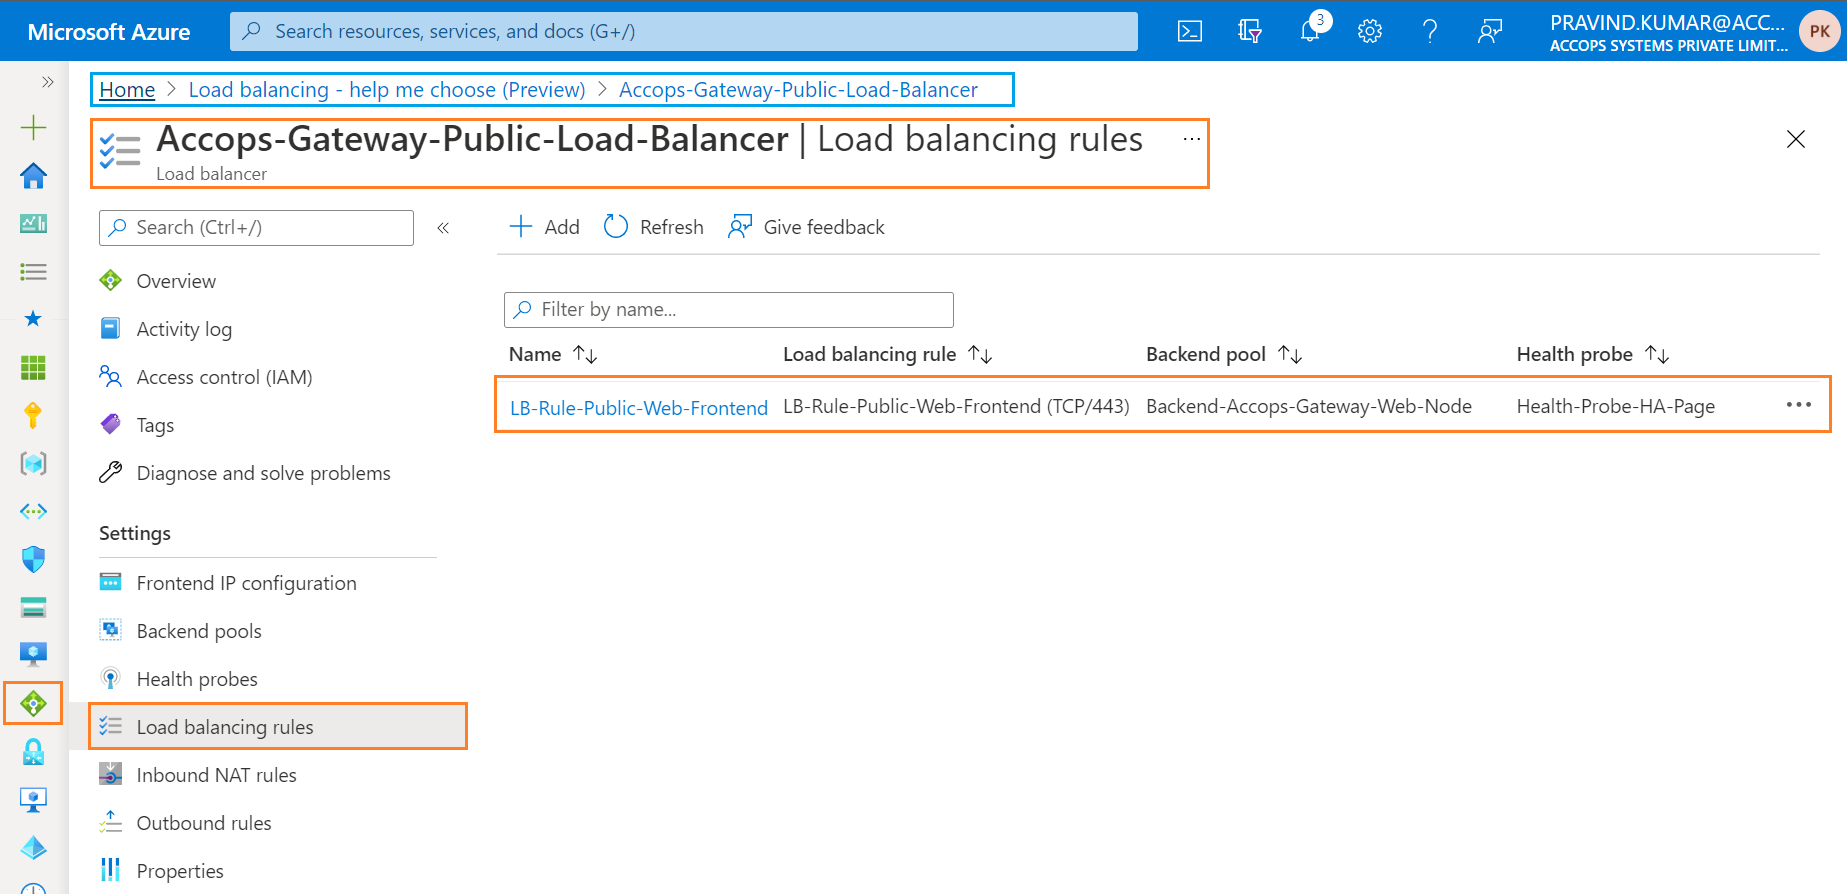
Task: Click Add to create a rule
Action: click(x=545, y=227)
